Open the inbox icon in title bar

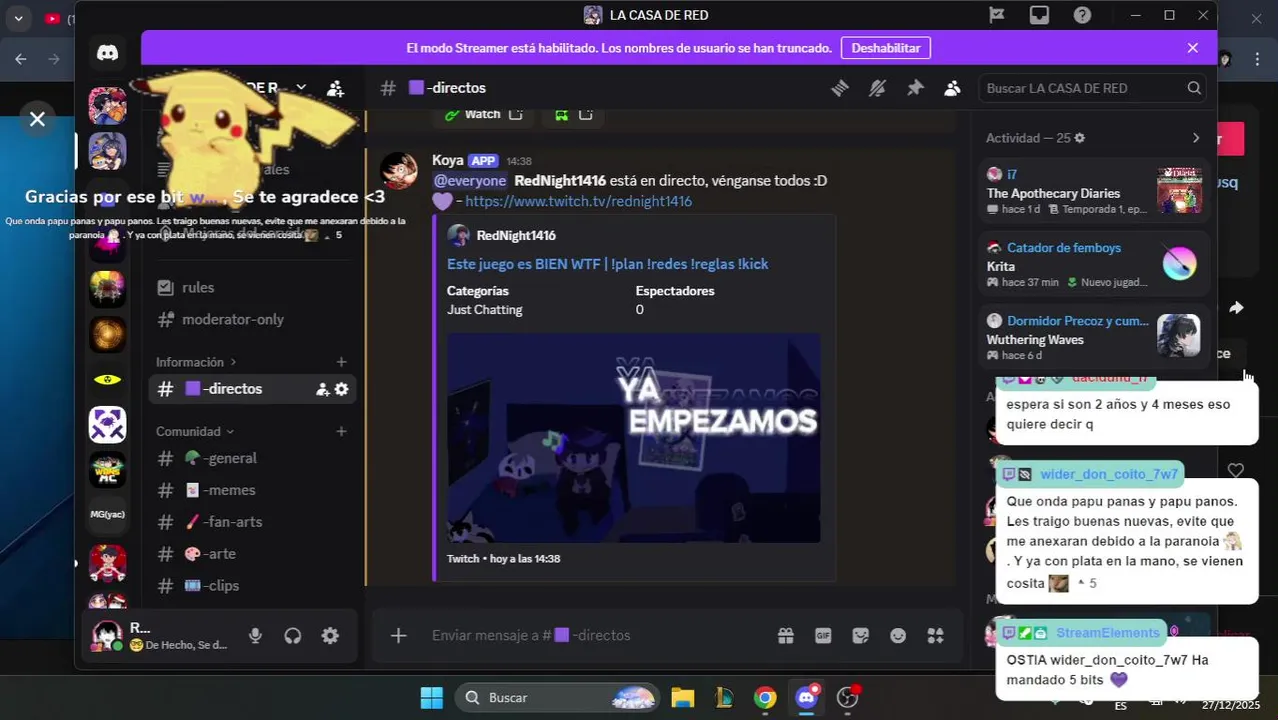pos(1039,15)
